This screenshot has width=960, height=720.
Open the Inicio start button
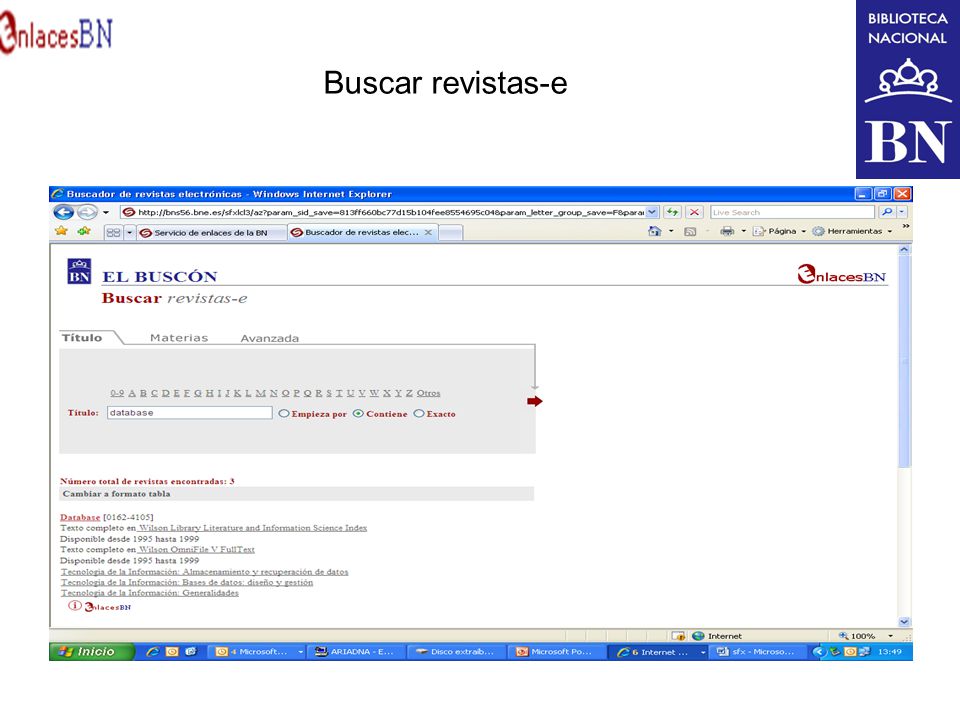(92, 652)
